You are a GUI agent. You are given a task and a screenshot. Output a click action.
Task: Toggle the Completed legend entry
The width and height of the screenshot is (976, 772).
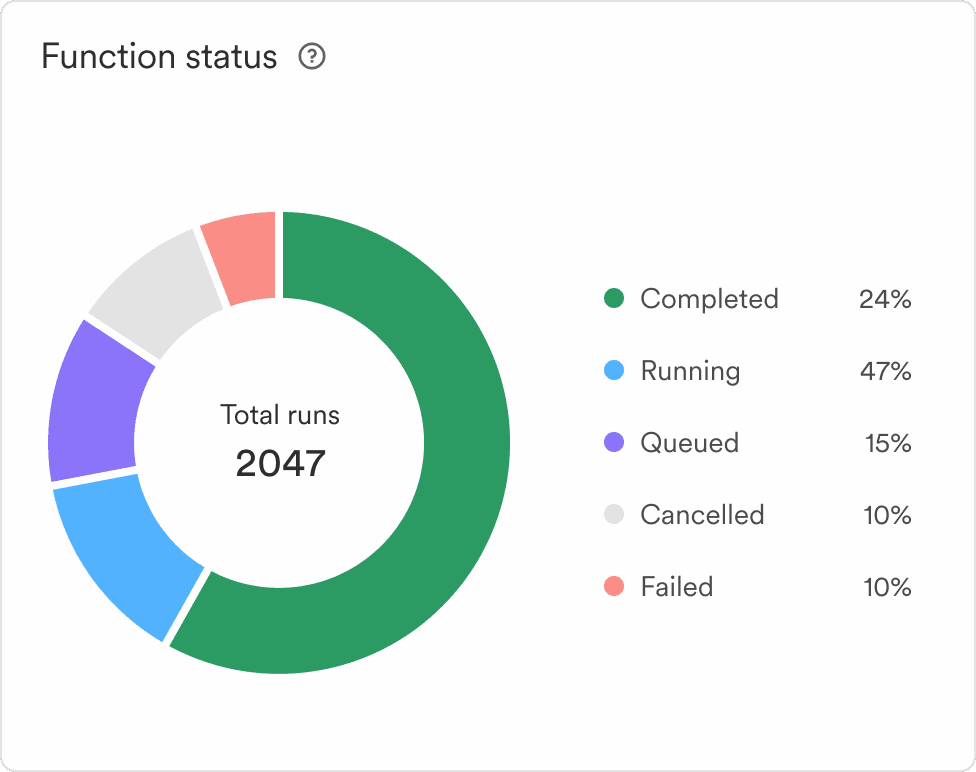pos(710,299)
